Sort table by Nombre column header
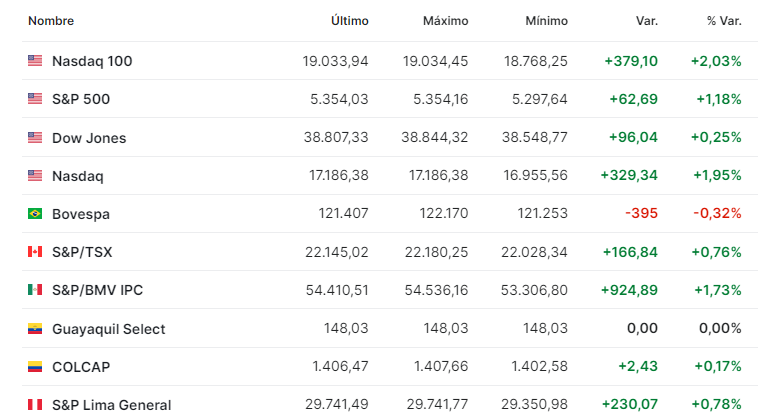Viewport: 758px width, 417px height. coord(51,21)
